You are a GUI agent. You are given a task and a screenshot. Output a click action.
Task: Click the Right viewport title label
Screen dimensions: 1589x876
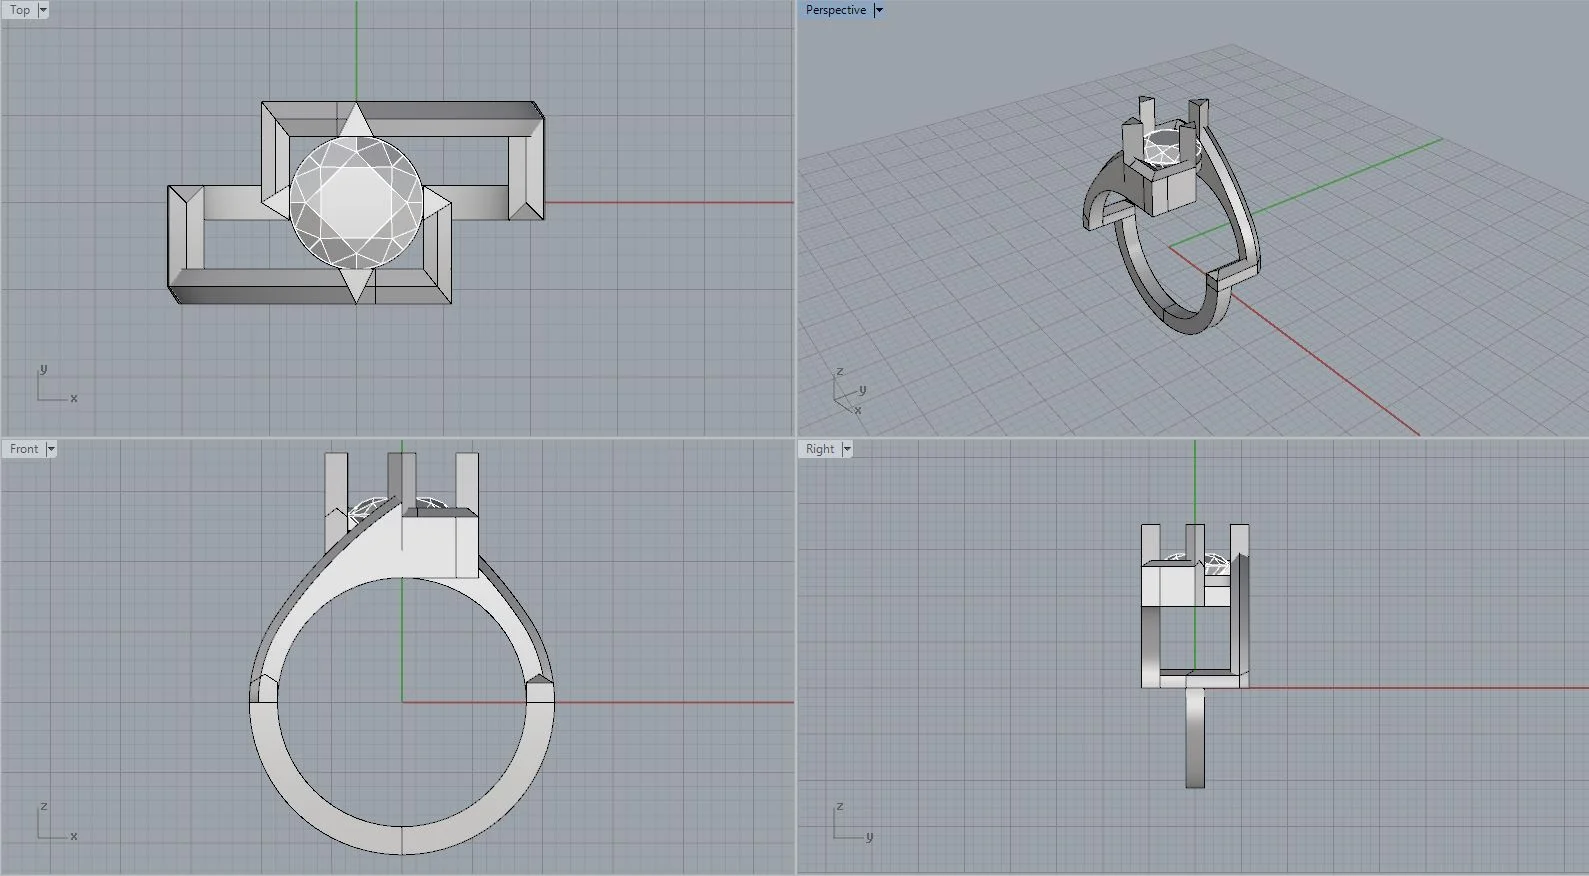(820, 449)
